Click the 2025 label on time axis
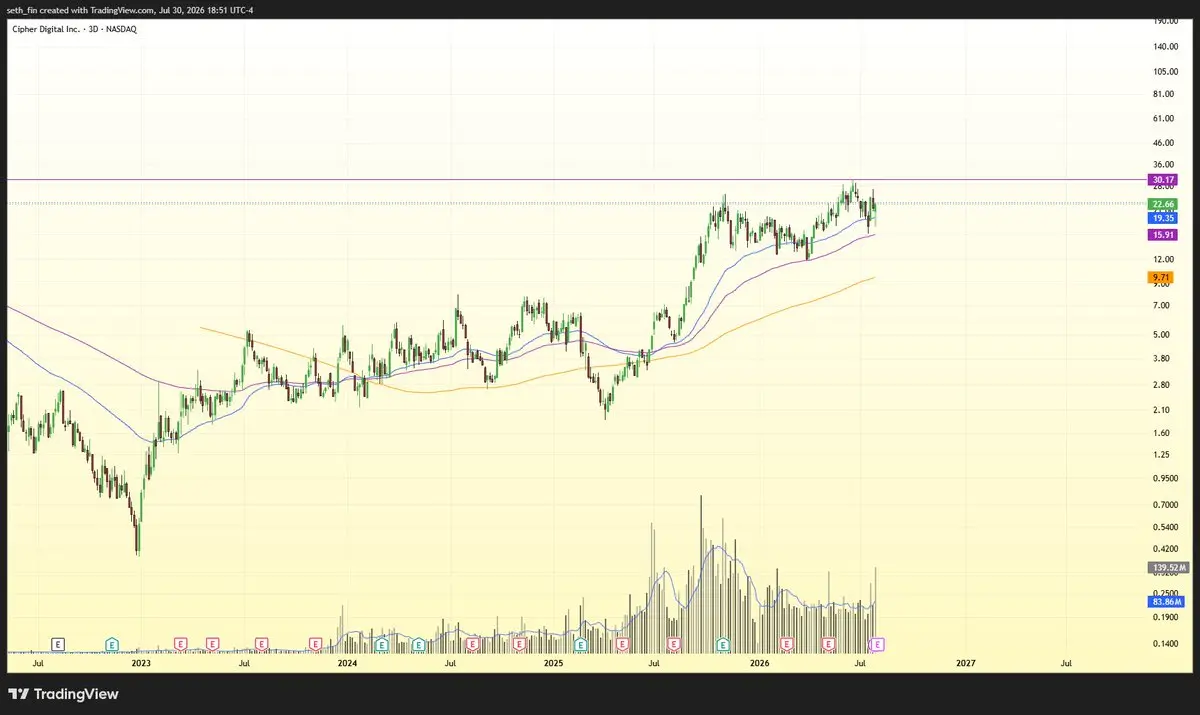 (x=553, y=662)
